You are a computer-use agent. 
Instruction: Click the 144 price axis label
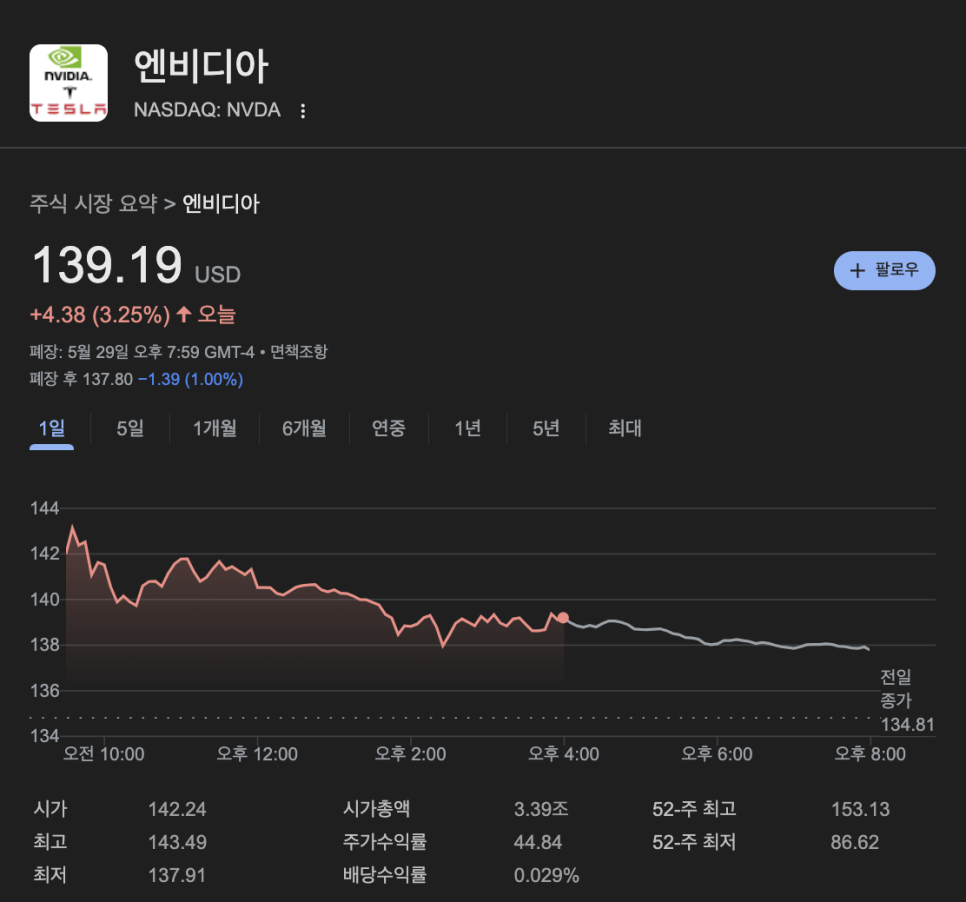point(44,508)
